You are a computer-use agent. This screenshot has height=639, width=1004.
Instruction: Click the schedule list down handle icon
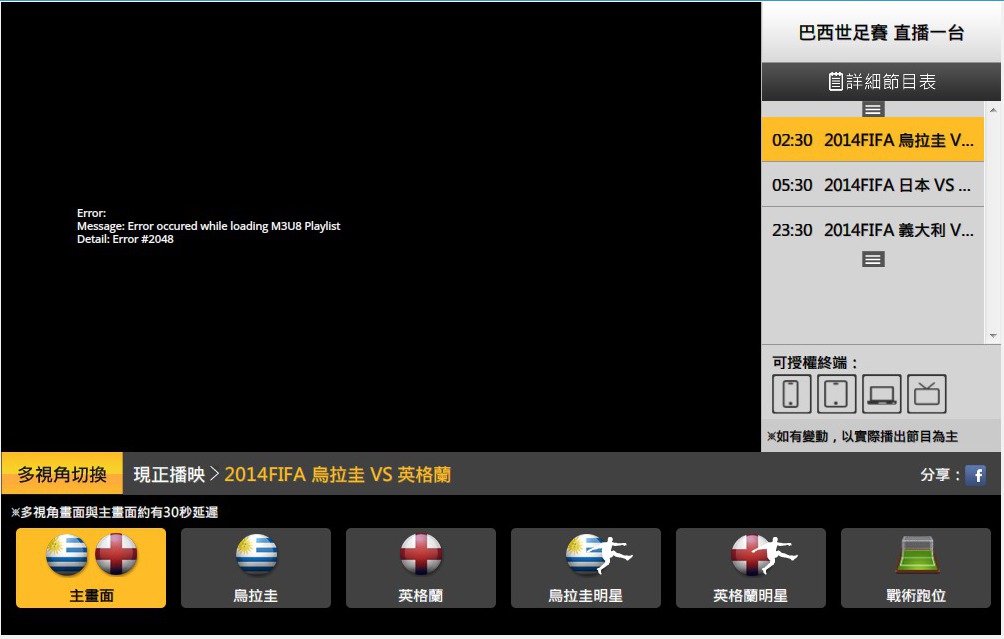(873, 259)
